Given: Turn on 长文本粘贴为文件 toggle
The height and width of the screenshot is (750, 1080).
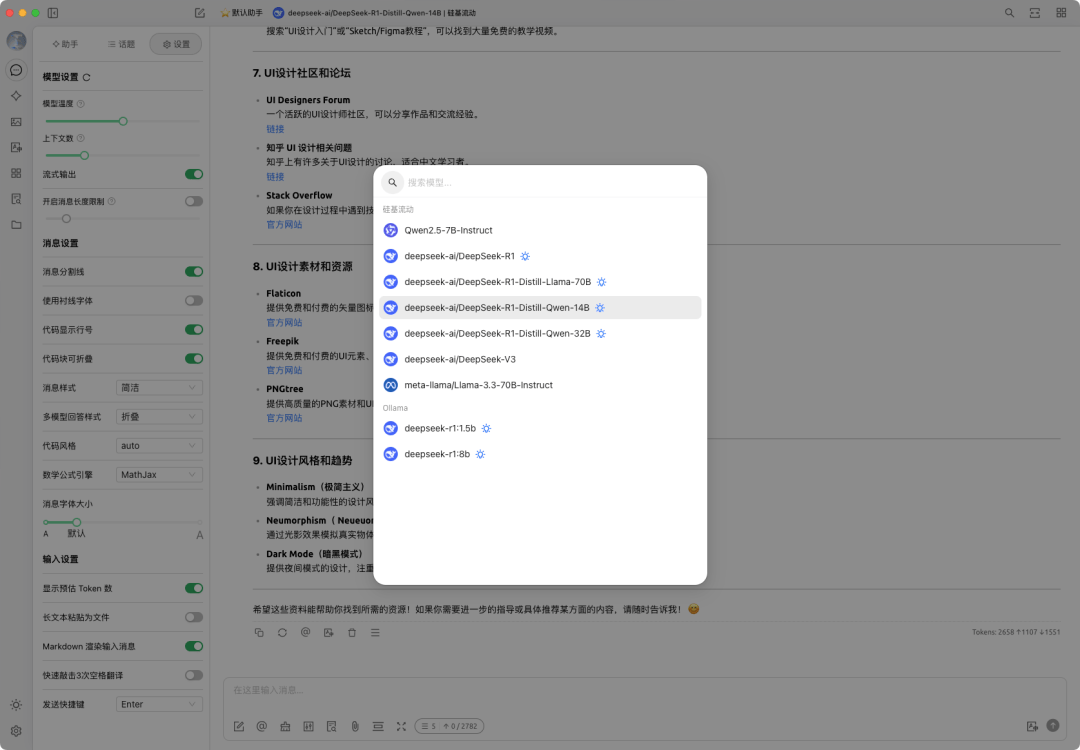Looking at the screenshot, I should coord(194,617).
